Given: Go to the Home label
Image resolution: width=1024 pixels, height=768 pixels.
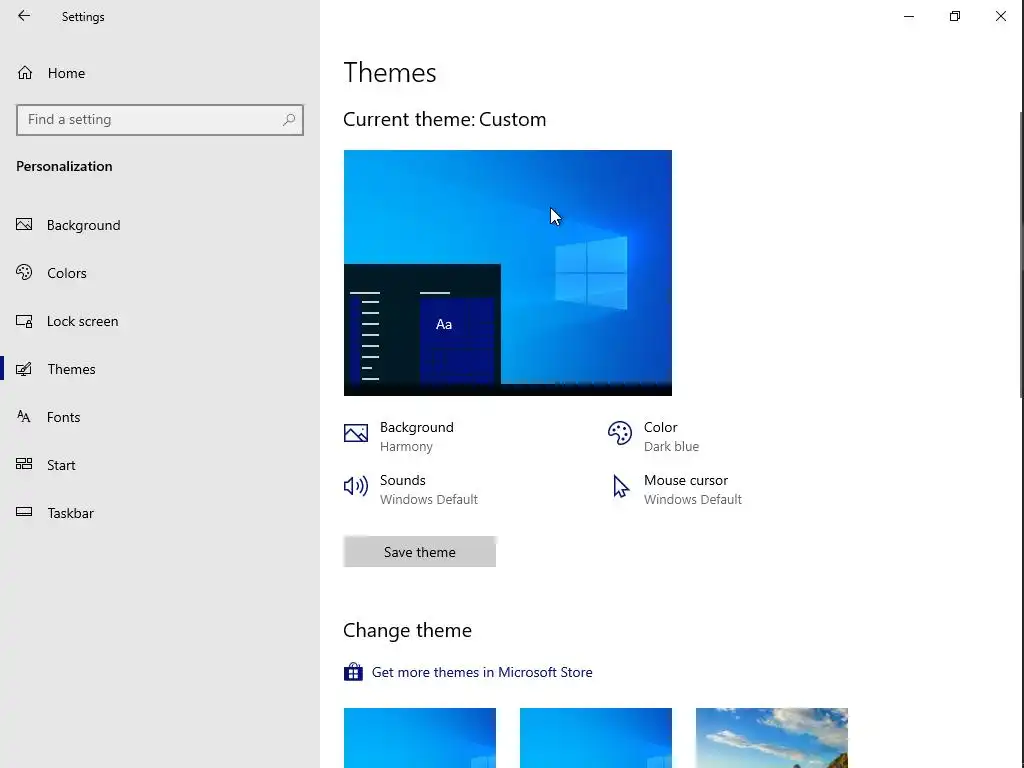Looking at the screenshot, I should coord(66,73).
